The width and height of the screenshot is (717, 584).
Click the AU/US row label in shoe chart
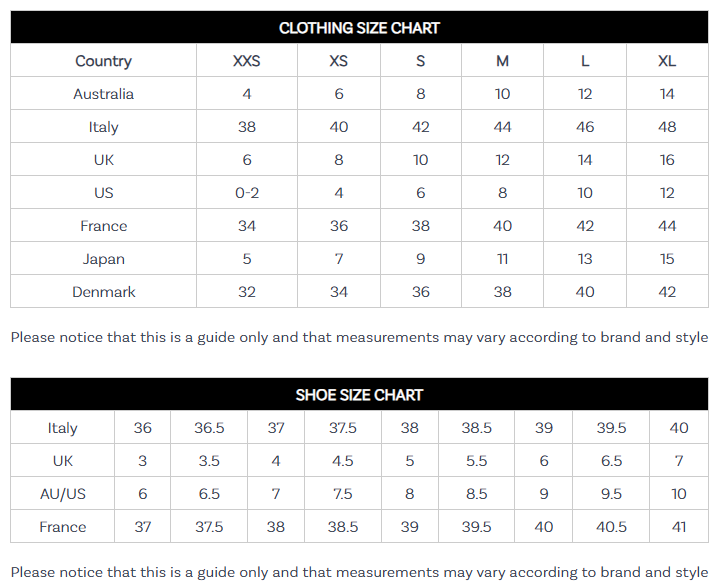tap(62, 494)
